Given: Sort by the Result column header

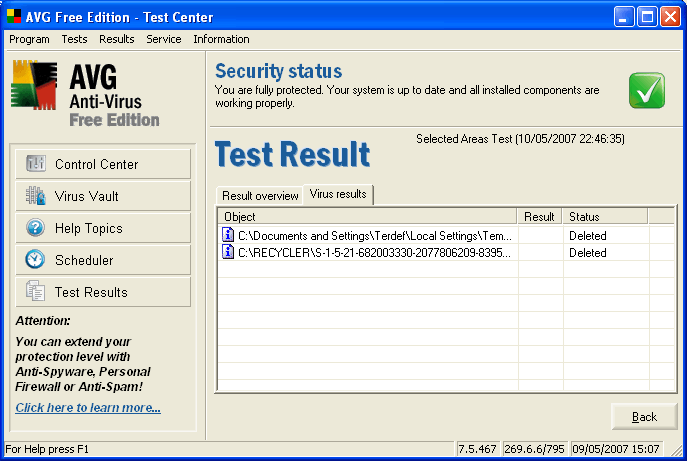Looking at the screenshot, I should [x=540, y=216].
